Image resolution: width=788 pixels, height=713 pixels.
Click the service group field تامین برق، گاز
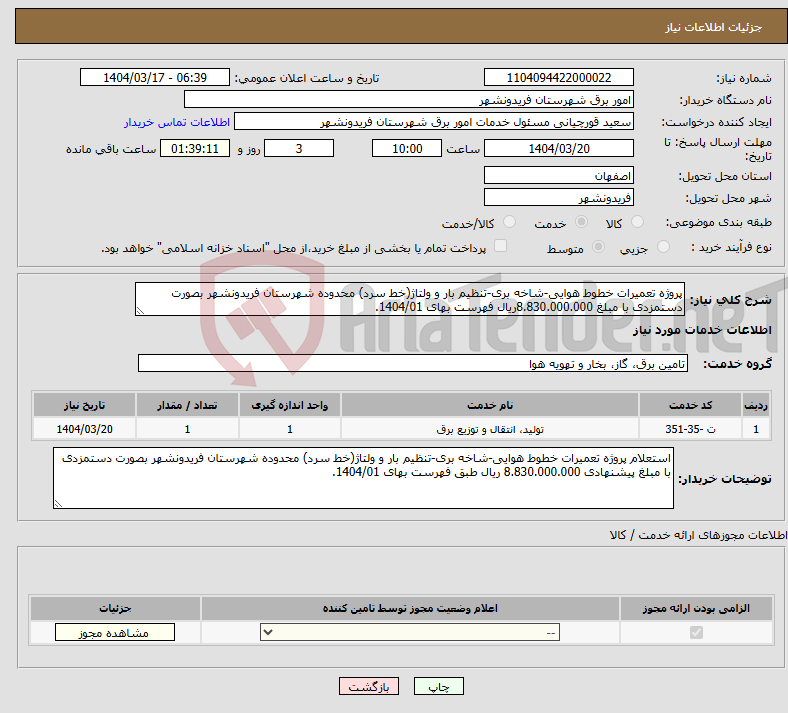click(413, 363)
